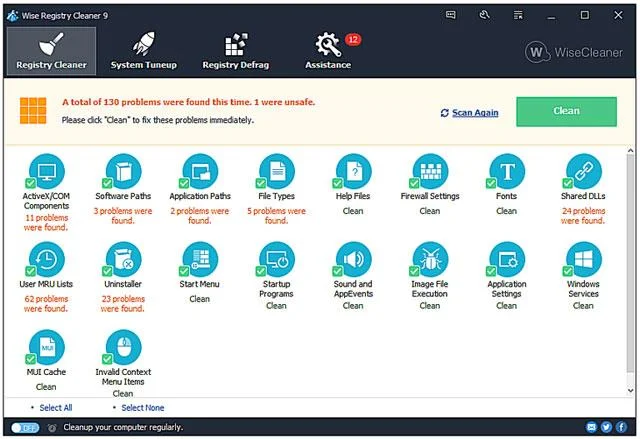This screenshot has height=439, width=640.
Task: Open the Assistance tab
Action: point(328,51)
